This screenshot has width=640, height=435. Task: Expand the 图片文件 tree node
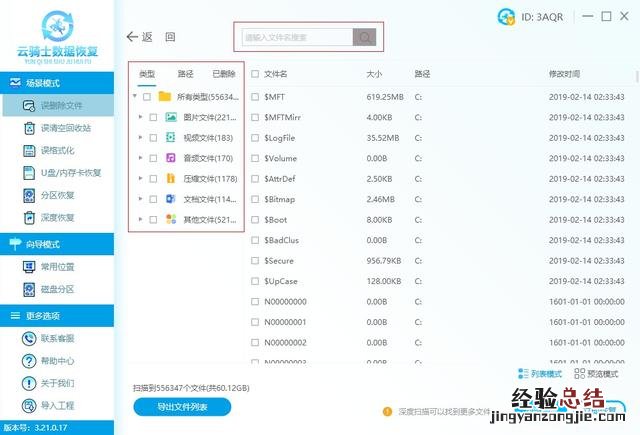tap(140, 117)
